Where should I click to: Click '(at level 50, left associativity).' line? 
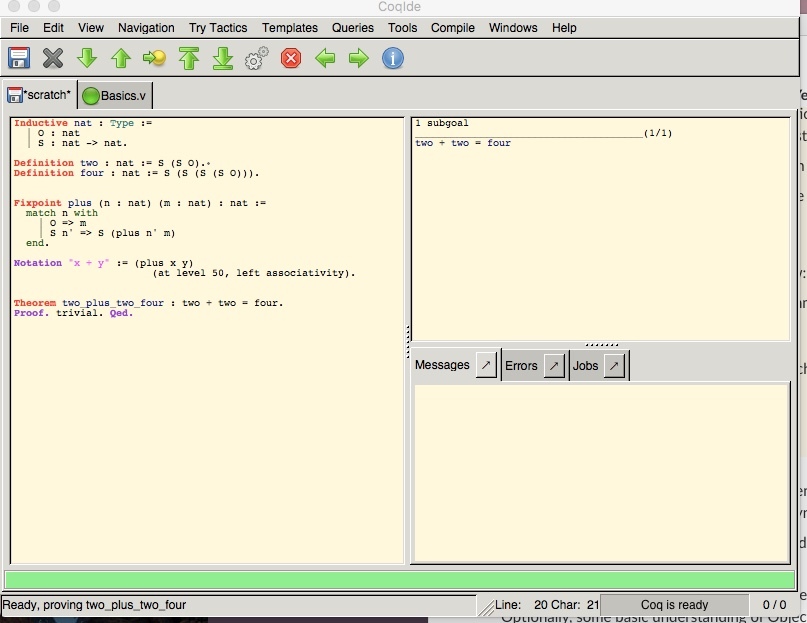point(254,273)
